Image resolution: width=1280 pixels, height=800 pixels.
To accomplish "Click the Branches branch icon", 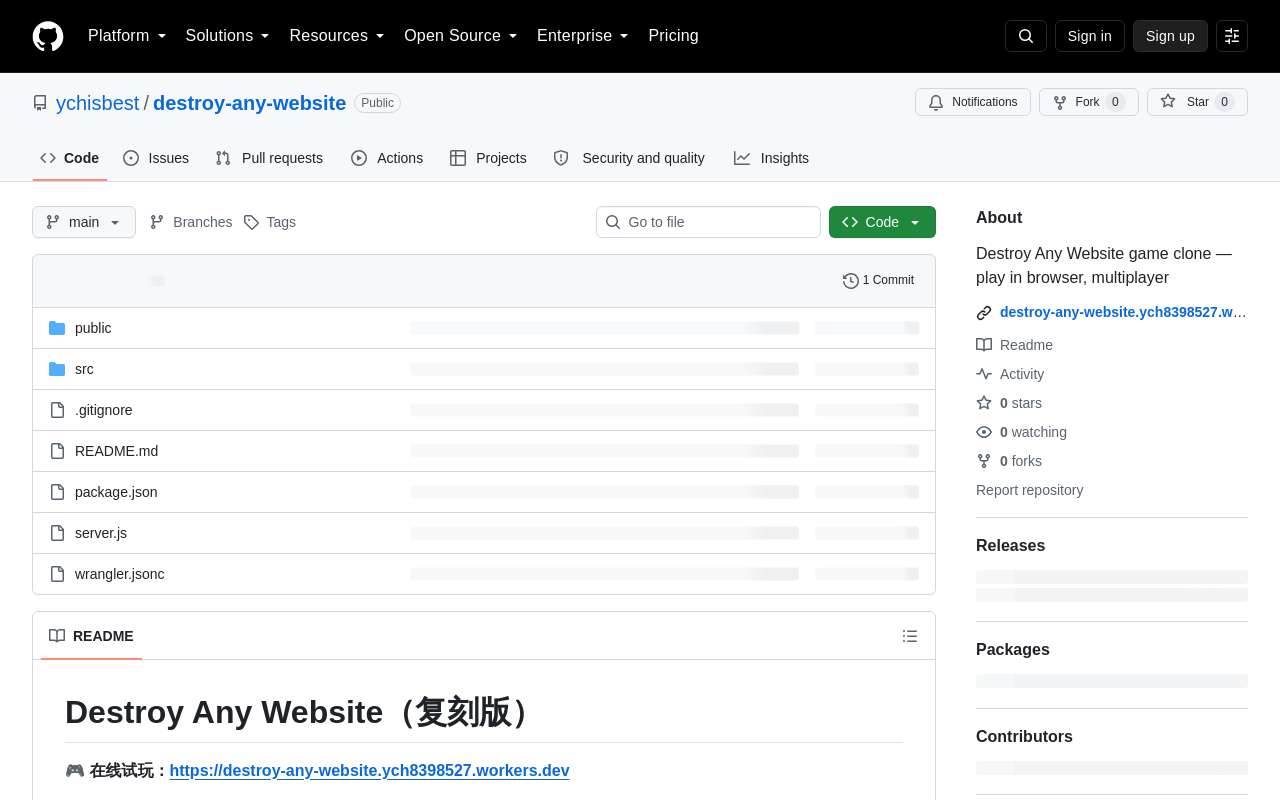I will tap(157, 222).
